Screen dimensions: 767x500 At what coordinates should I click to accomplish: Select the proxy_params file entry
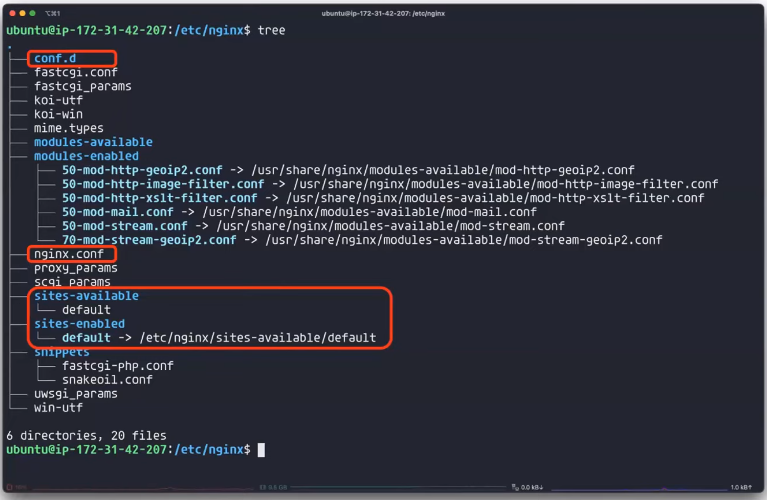[76, 268]
